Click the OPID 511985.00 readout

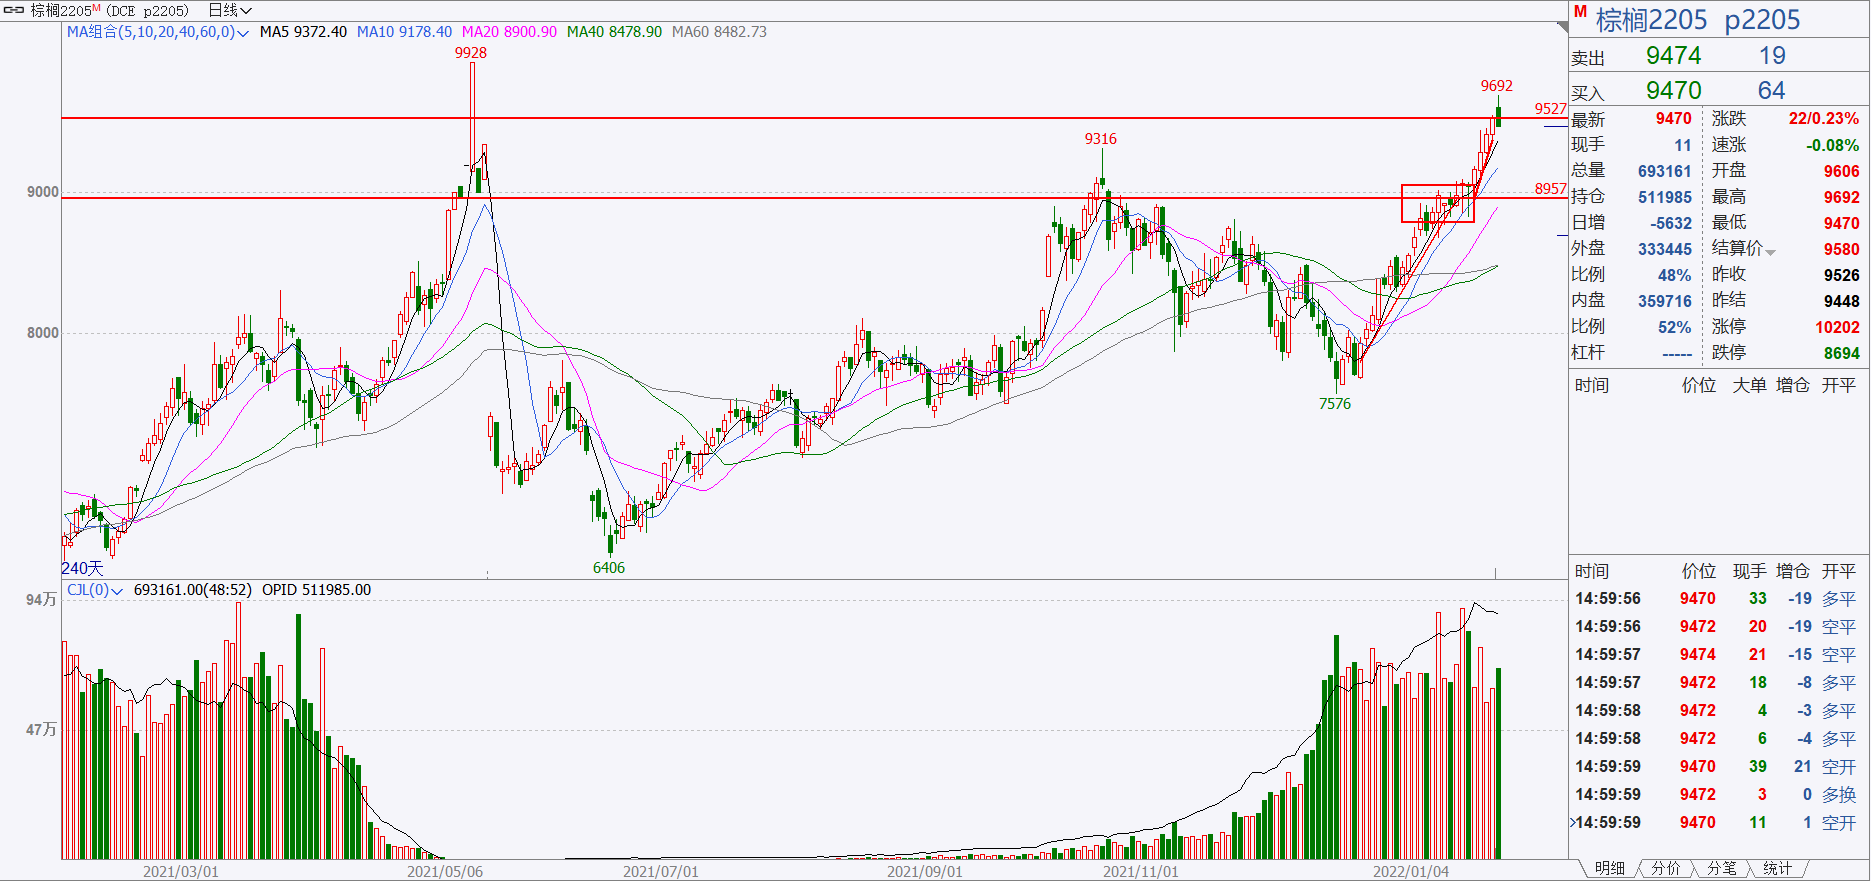(316, 590)
